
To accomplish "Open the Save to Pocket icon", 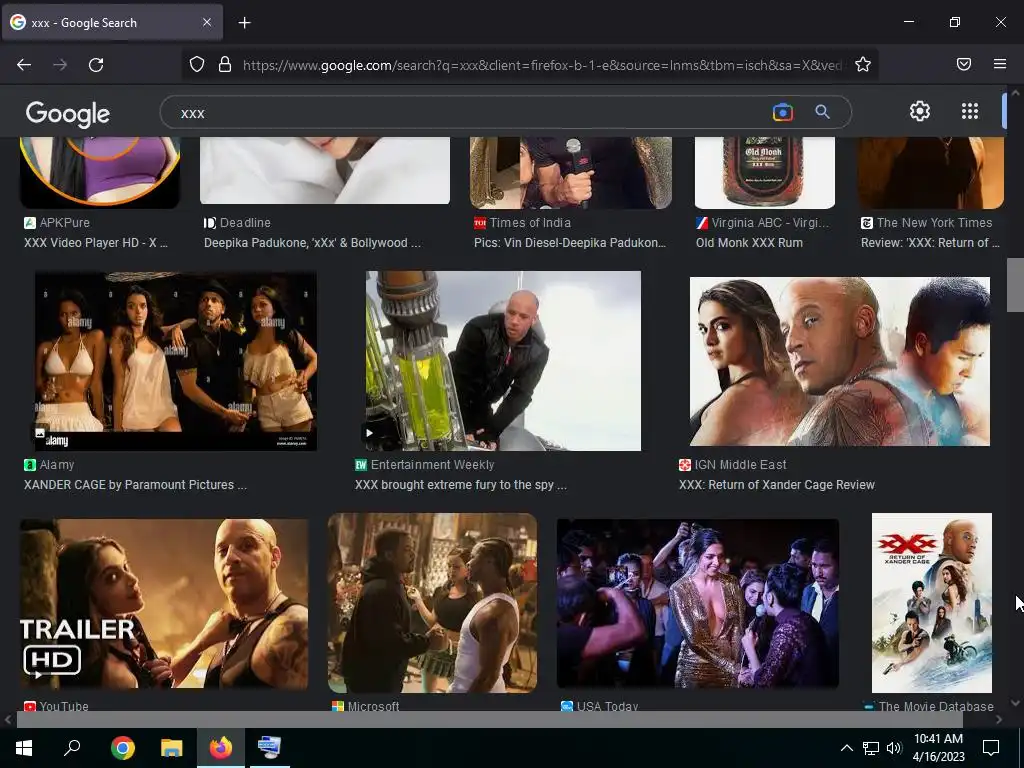I will click(x=963, y=64).
